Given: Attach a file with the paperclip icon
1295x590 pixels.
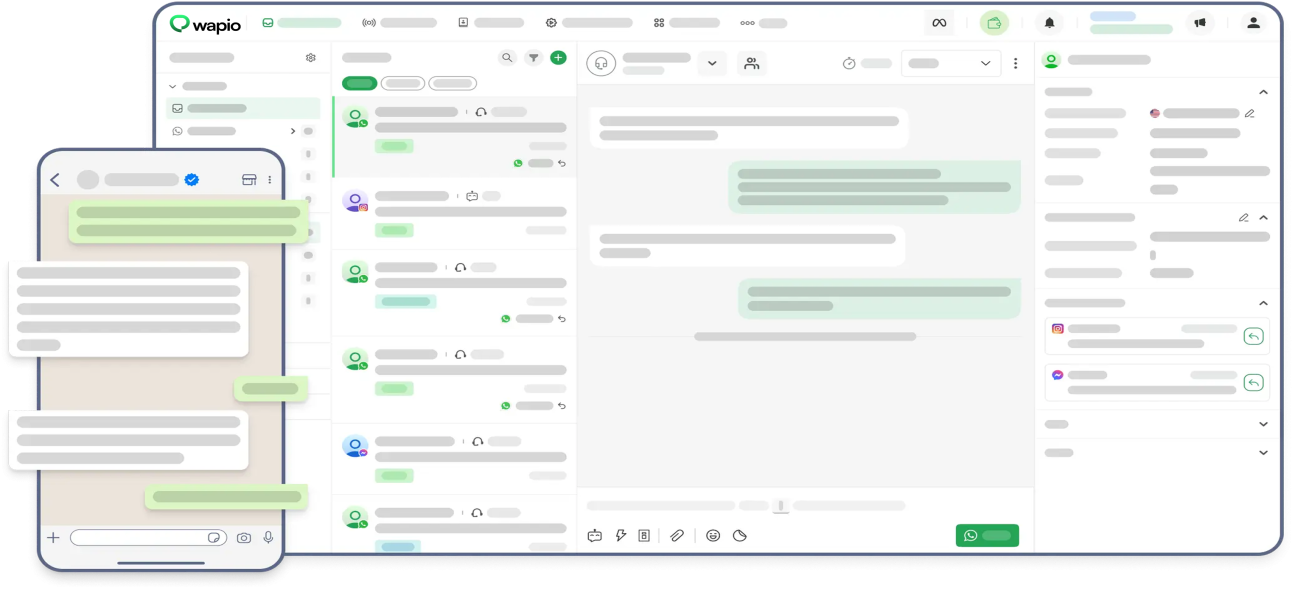Looking at the screenshot, I should [x=677, y=536].
